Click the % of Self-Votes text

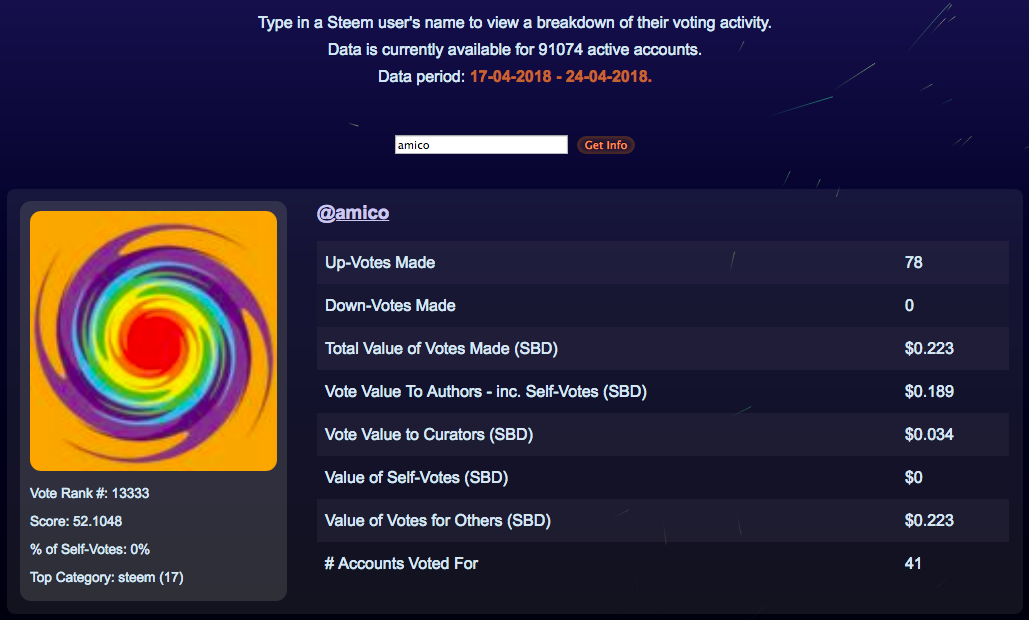click(x=90, y=549)
